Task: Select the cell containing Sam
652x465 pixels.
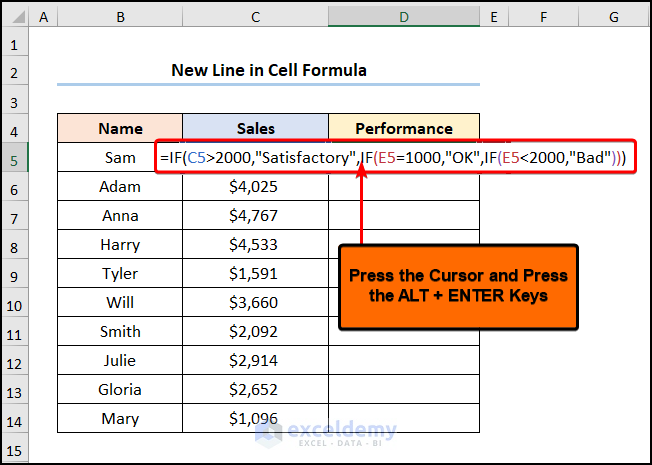Action: pyautogui.click(x=120, y=158)
